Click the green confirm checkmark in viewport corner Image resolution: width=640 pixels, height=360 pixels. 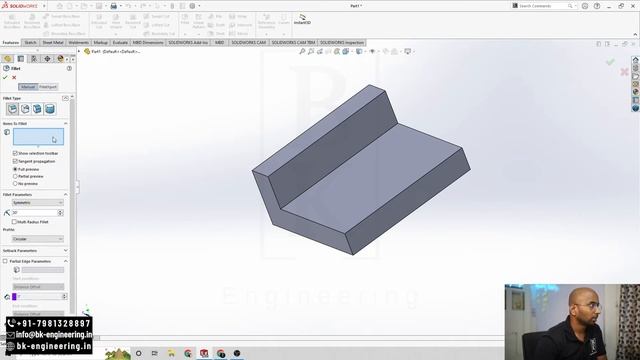click(610, 62)
